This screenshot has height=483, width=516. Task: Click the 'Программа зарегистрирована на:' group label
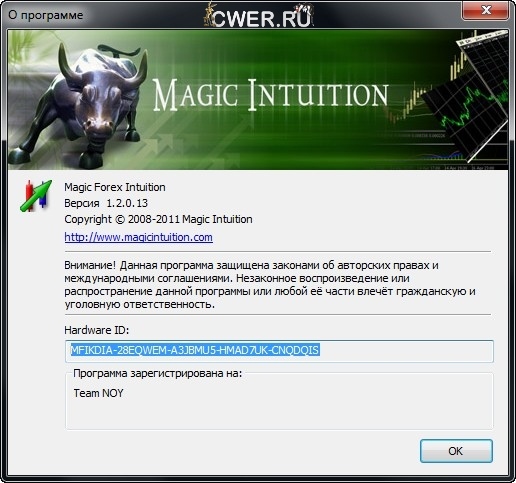[x=157, y=373]
